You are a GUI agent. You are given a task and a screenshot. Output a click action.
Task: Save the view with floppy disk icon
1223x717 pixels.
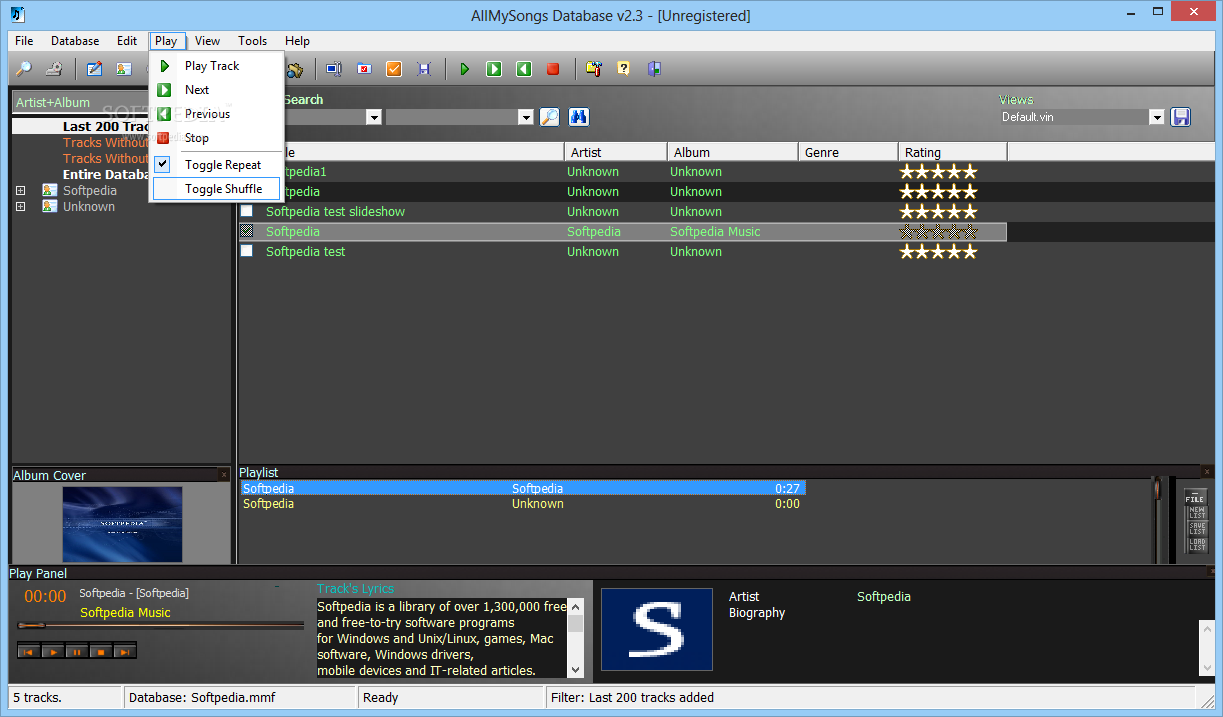click(x=1181, y=117)
